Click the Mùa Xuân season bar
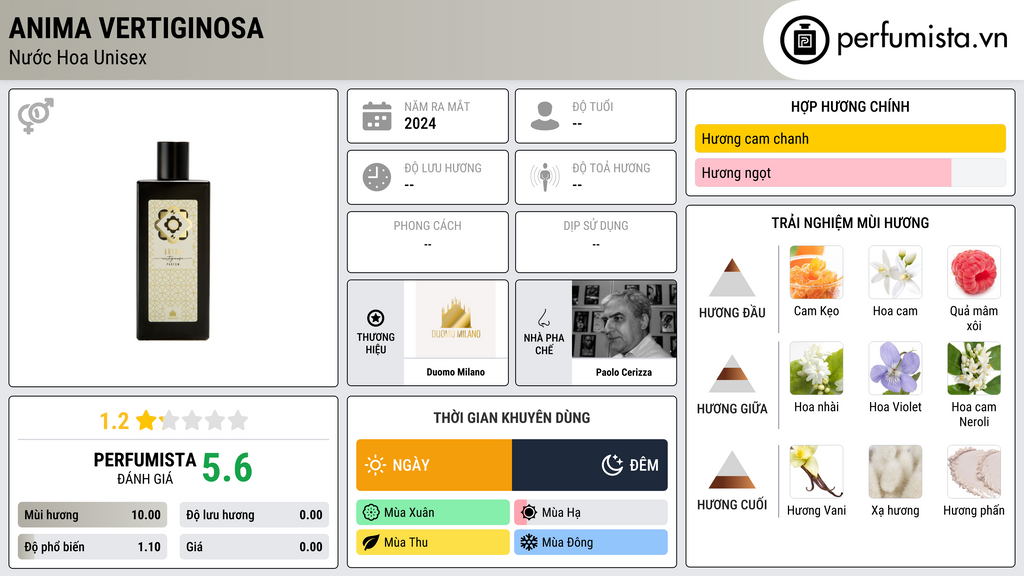The image size is (1024, 576). click(433, 513)
